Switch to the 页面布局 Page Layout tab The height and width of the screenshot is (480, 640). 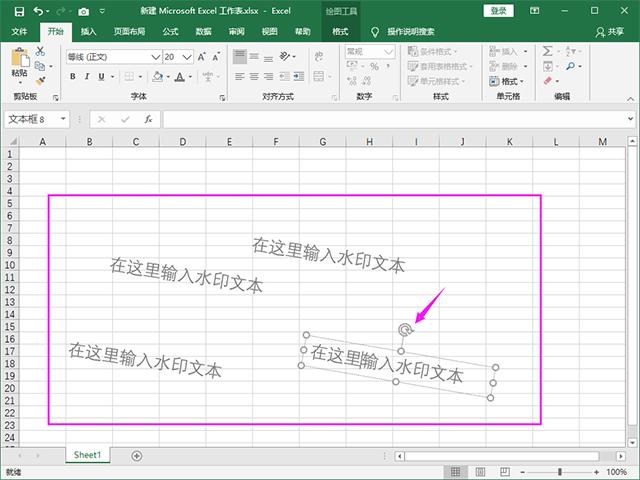(x=129, y=31)
